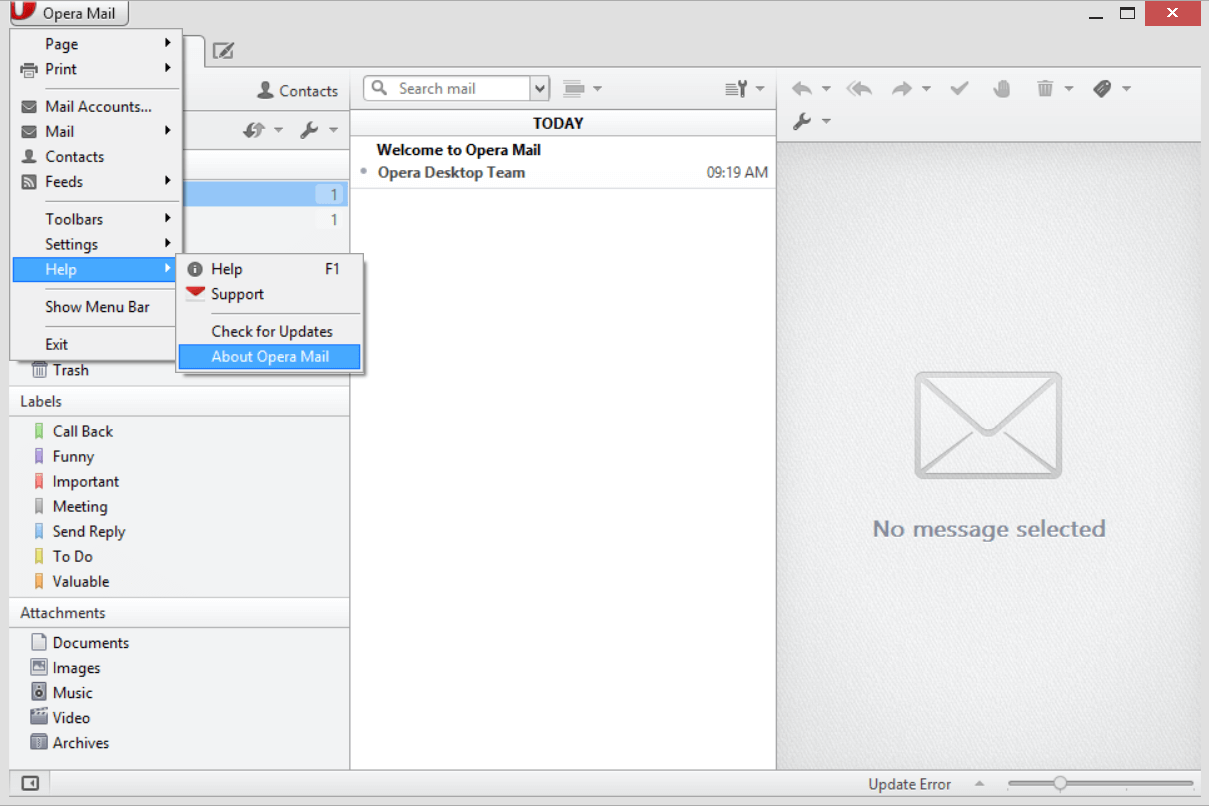Viewport: 1209px width, 806px height.
Task: Select Check for Updates
Action: tap(269, 331)
